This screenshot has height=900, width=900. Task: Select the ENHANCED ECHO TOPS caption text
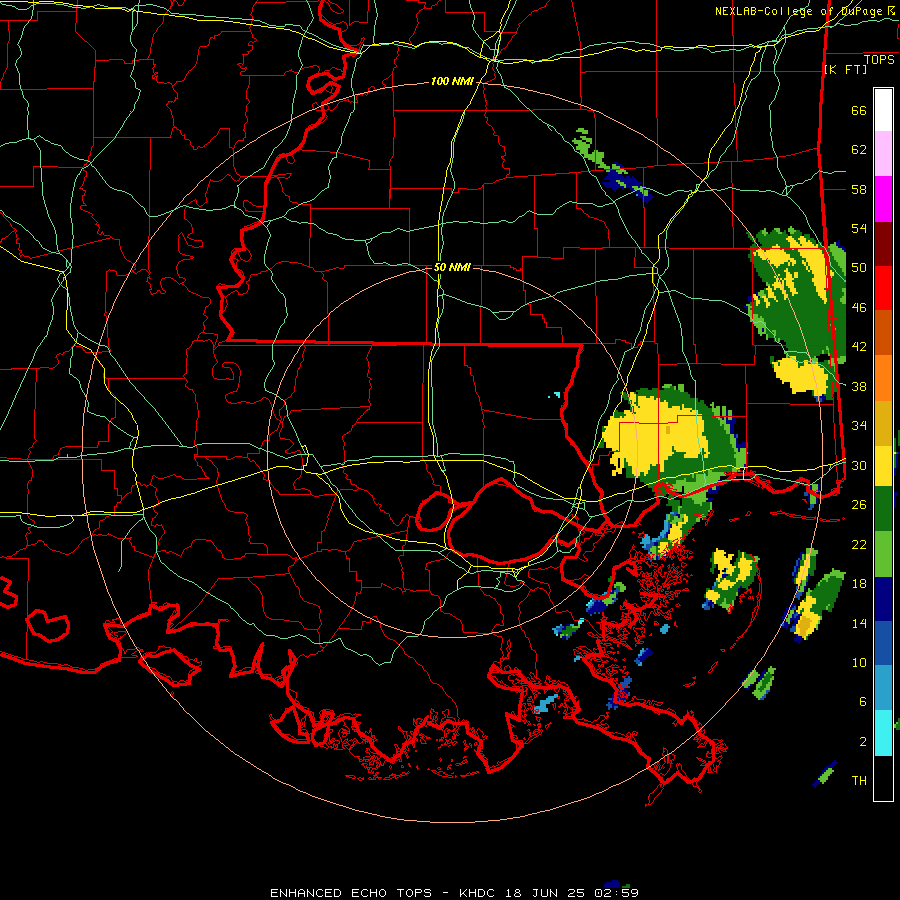[351, 893]
